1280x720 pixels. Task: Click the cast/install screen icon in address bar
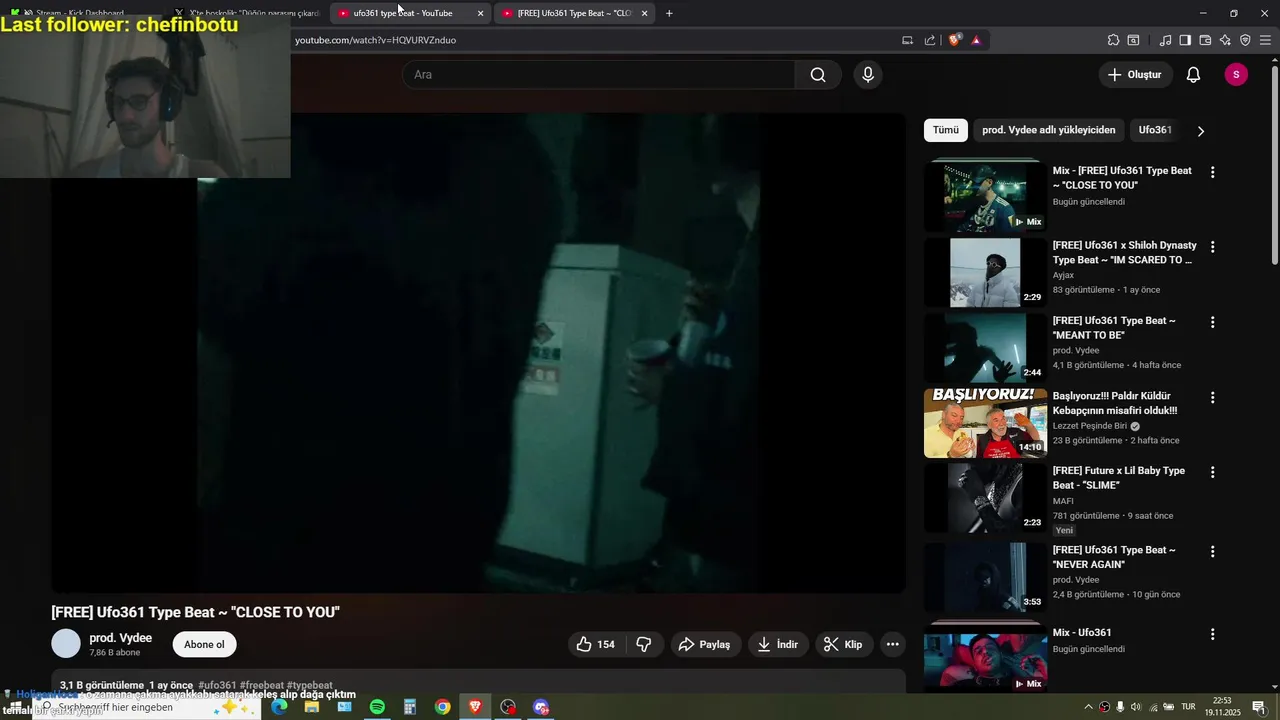908,40
